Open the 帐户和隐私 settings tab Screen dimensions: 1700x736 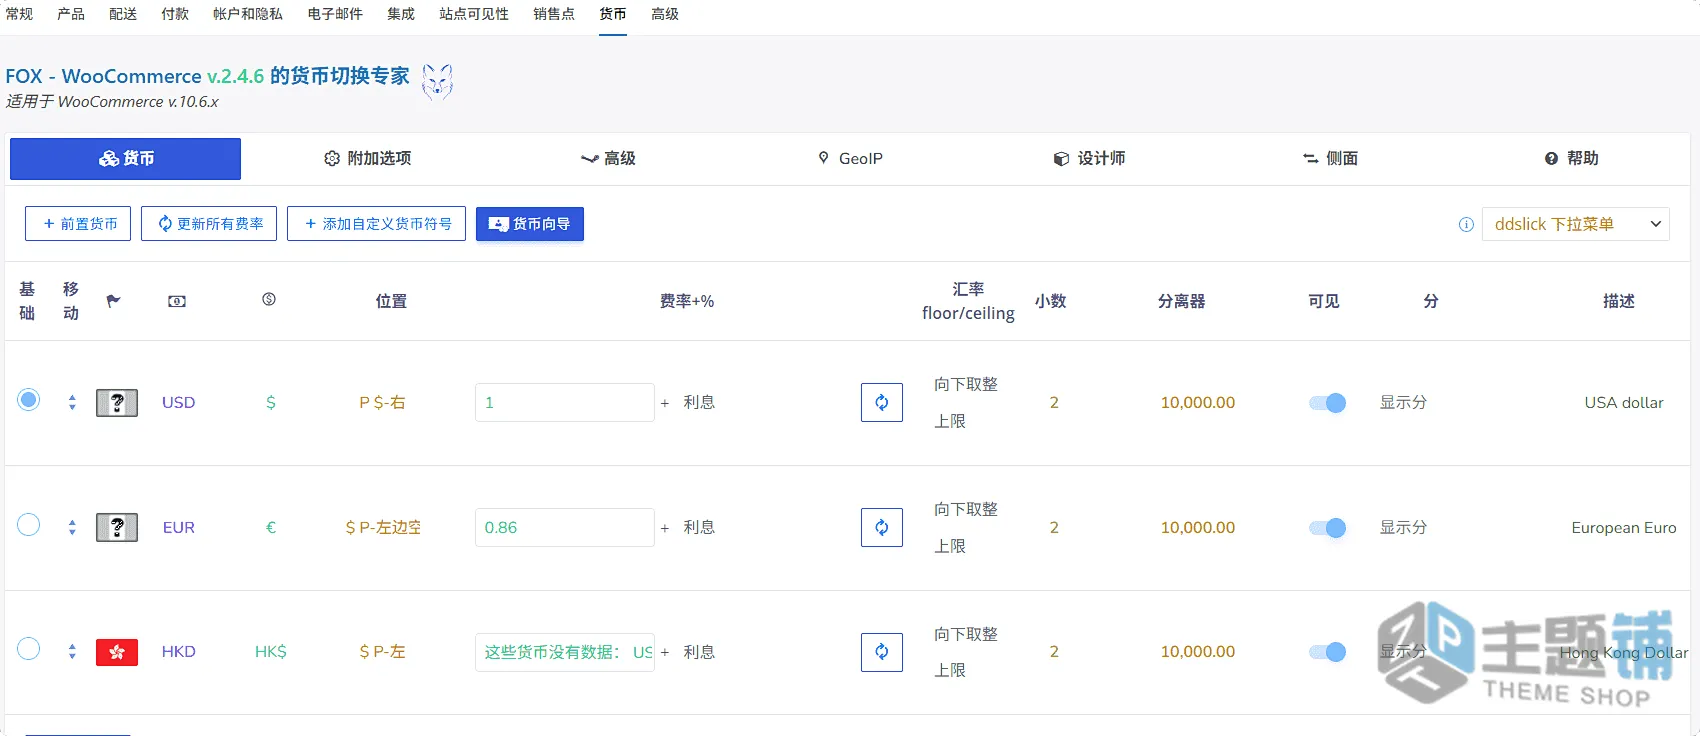coord(248,14)
